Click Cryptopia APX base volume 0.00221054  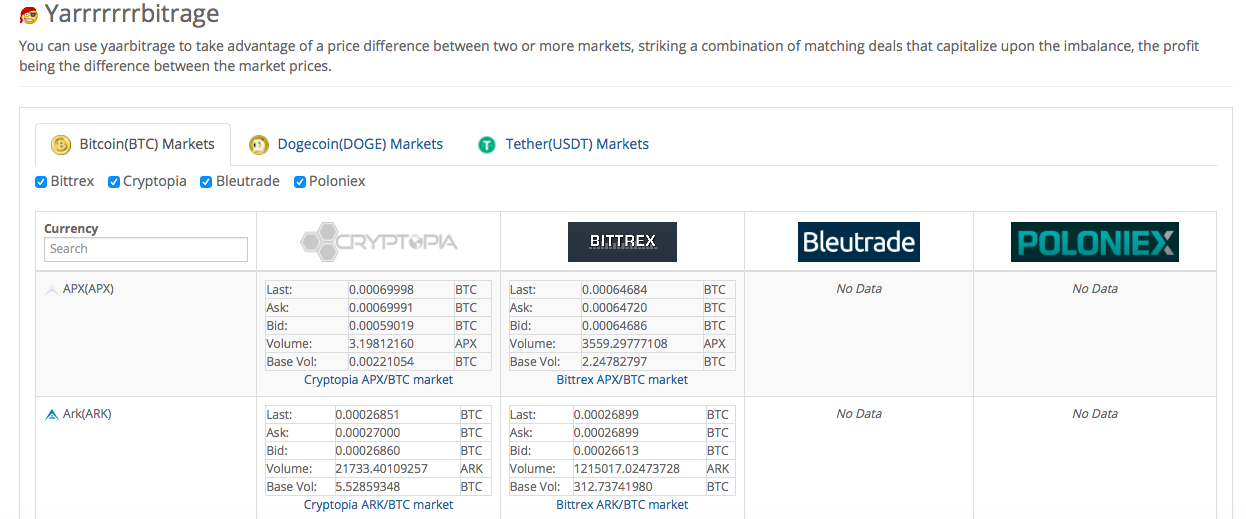tap(381, 362)
